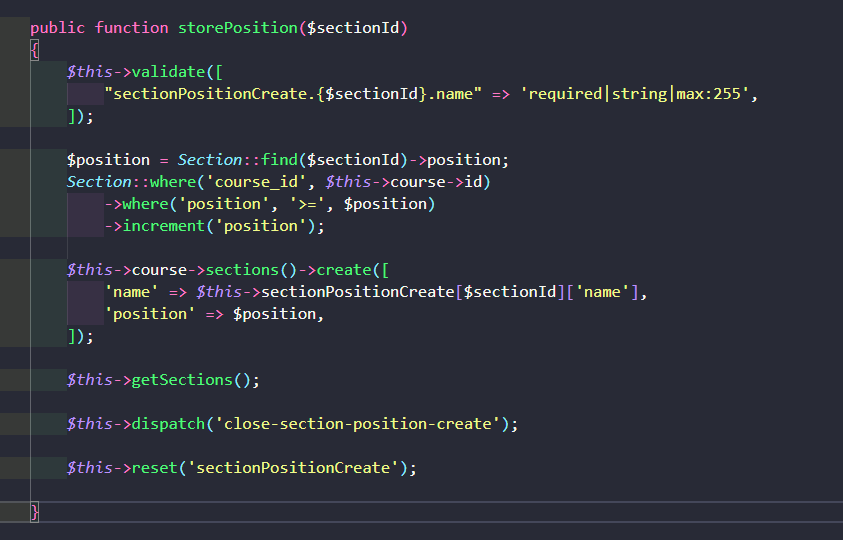This screenshot has width=843, height=540.
Task: Click the storePosition function name
Action: [238, 28]
